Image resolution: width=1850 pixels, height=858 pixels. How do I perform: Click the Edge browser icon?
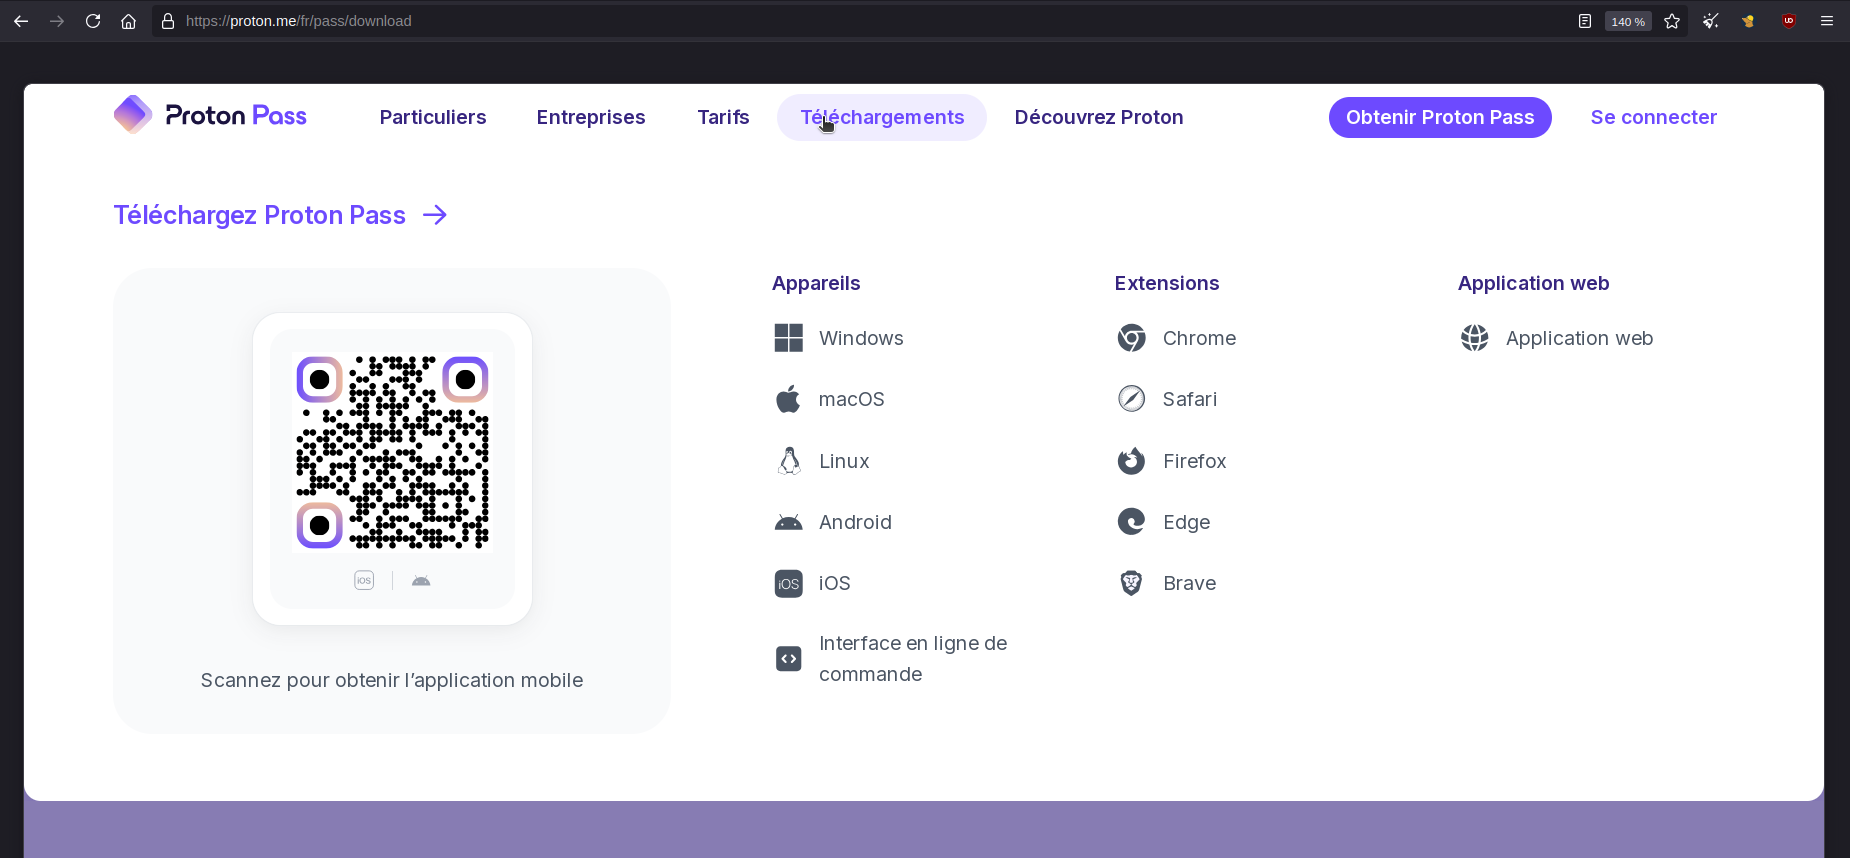point(1132,522)
